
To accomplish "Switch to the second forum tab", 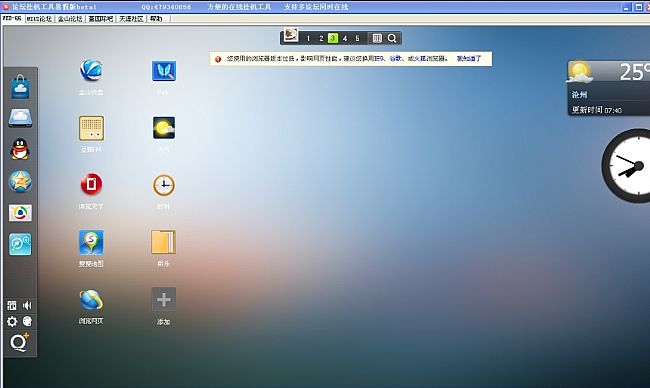I will tap(39, 19).
